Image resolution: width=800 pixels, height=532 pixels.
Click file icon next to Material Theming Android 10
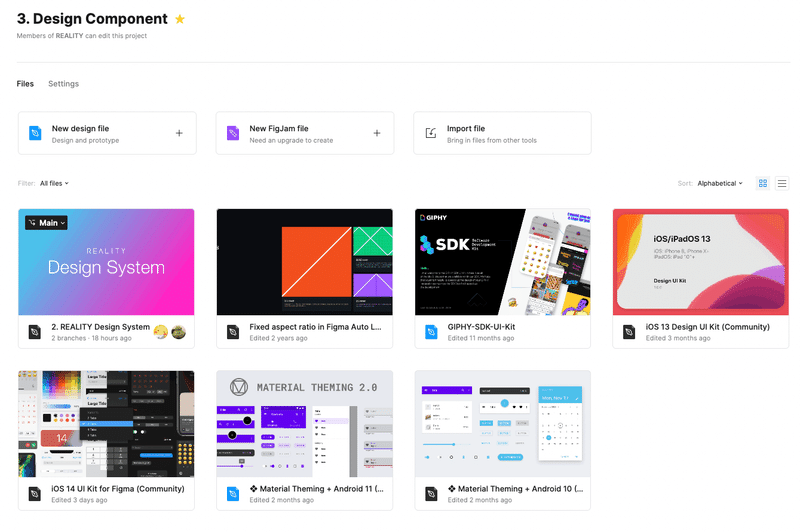click(x=431, y=494)
